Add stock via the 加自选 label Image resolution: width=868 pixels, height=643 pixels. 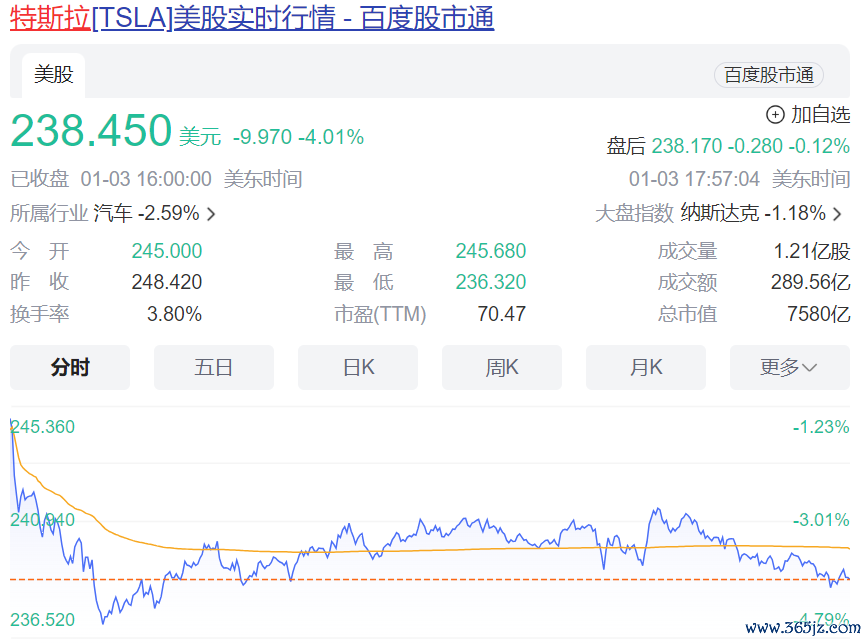click(820, 115)
